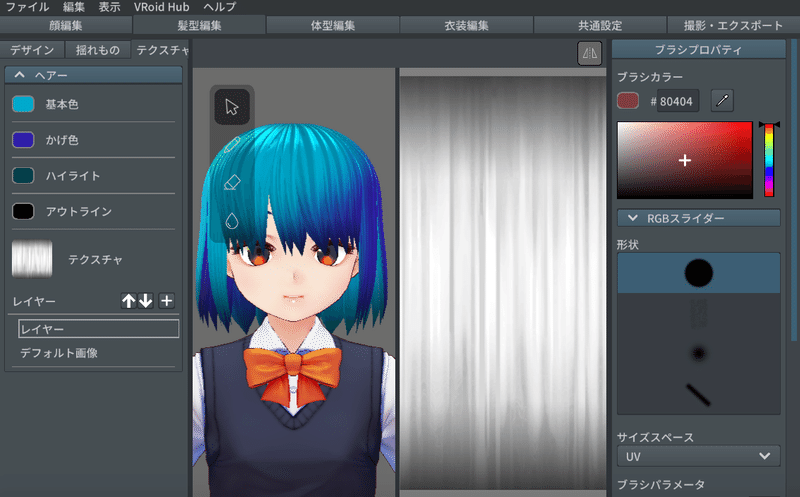
Task: Choose the faint textured brush shape
Action: click(x=698, y=313)
